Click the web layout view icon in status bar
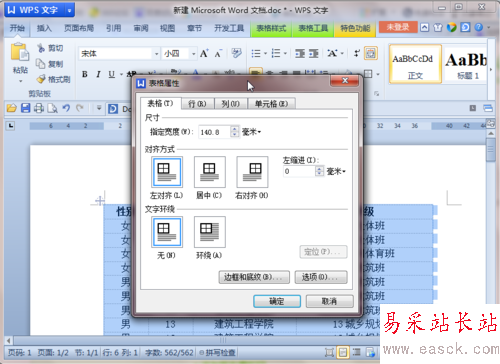The width and height of the screenshot is (500, 364). [370, 352]
